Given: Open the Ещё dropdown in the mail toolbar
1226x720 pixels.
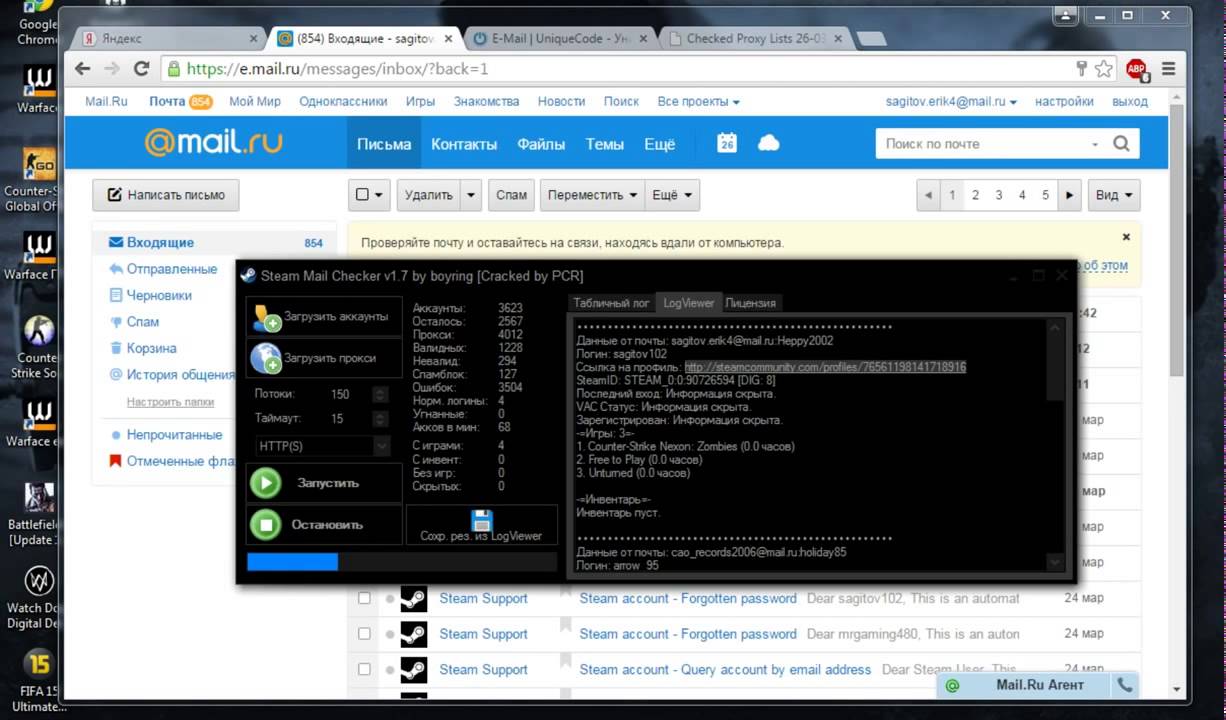Looking at the screenshot, I should (671, 195).
